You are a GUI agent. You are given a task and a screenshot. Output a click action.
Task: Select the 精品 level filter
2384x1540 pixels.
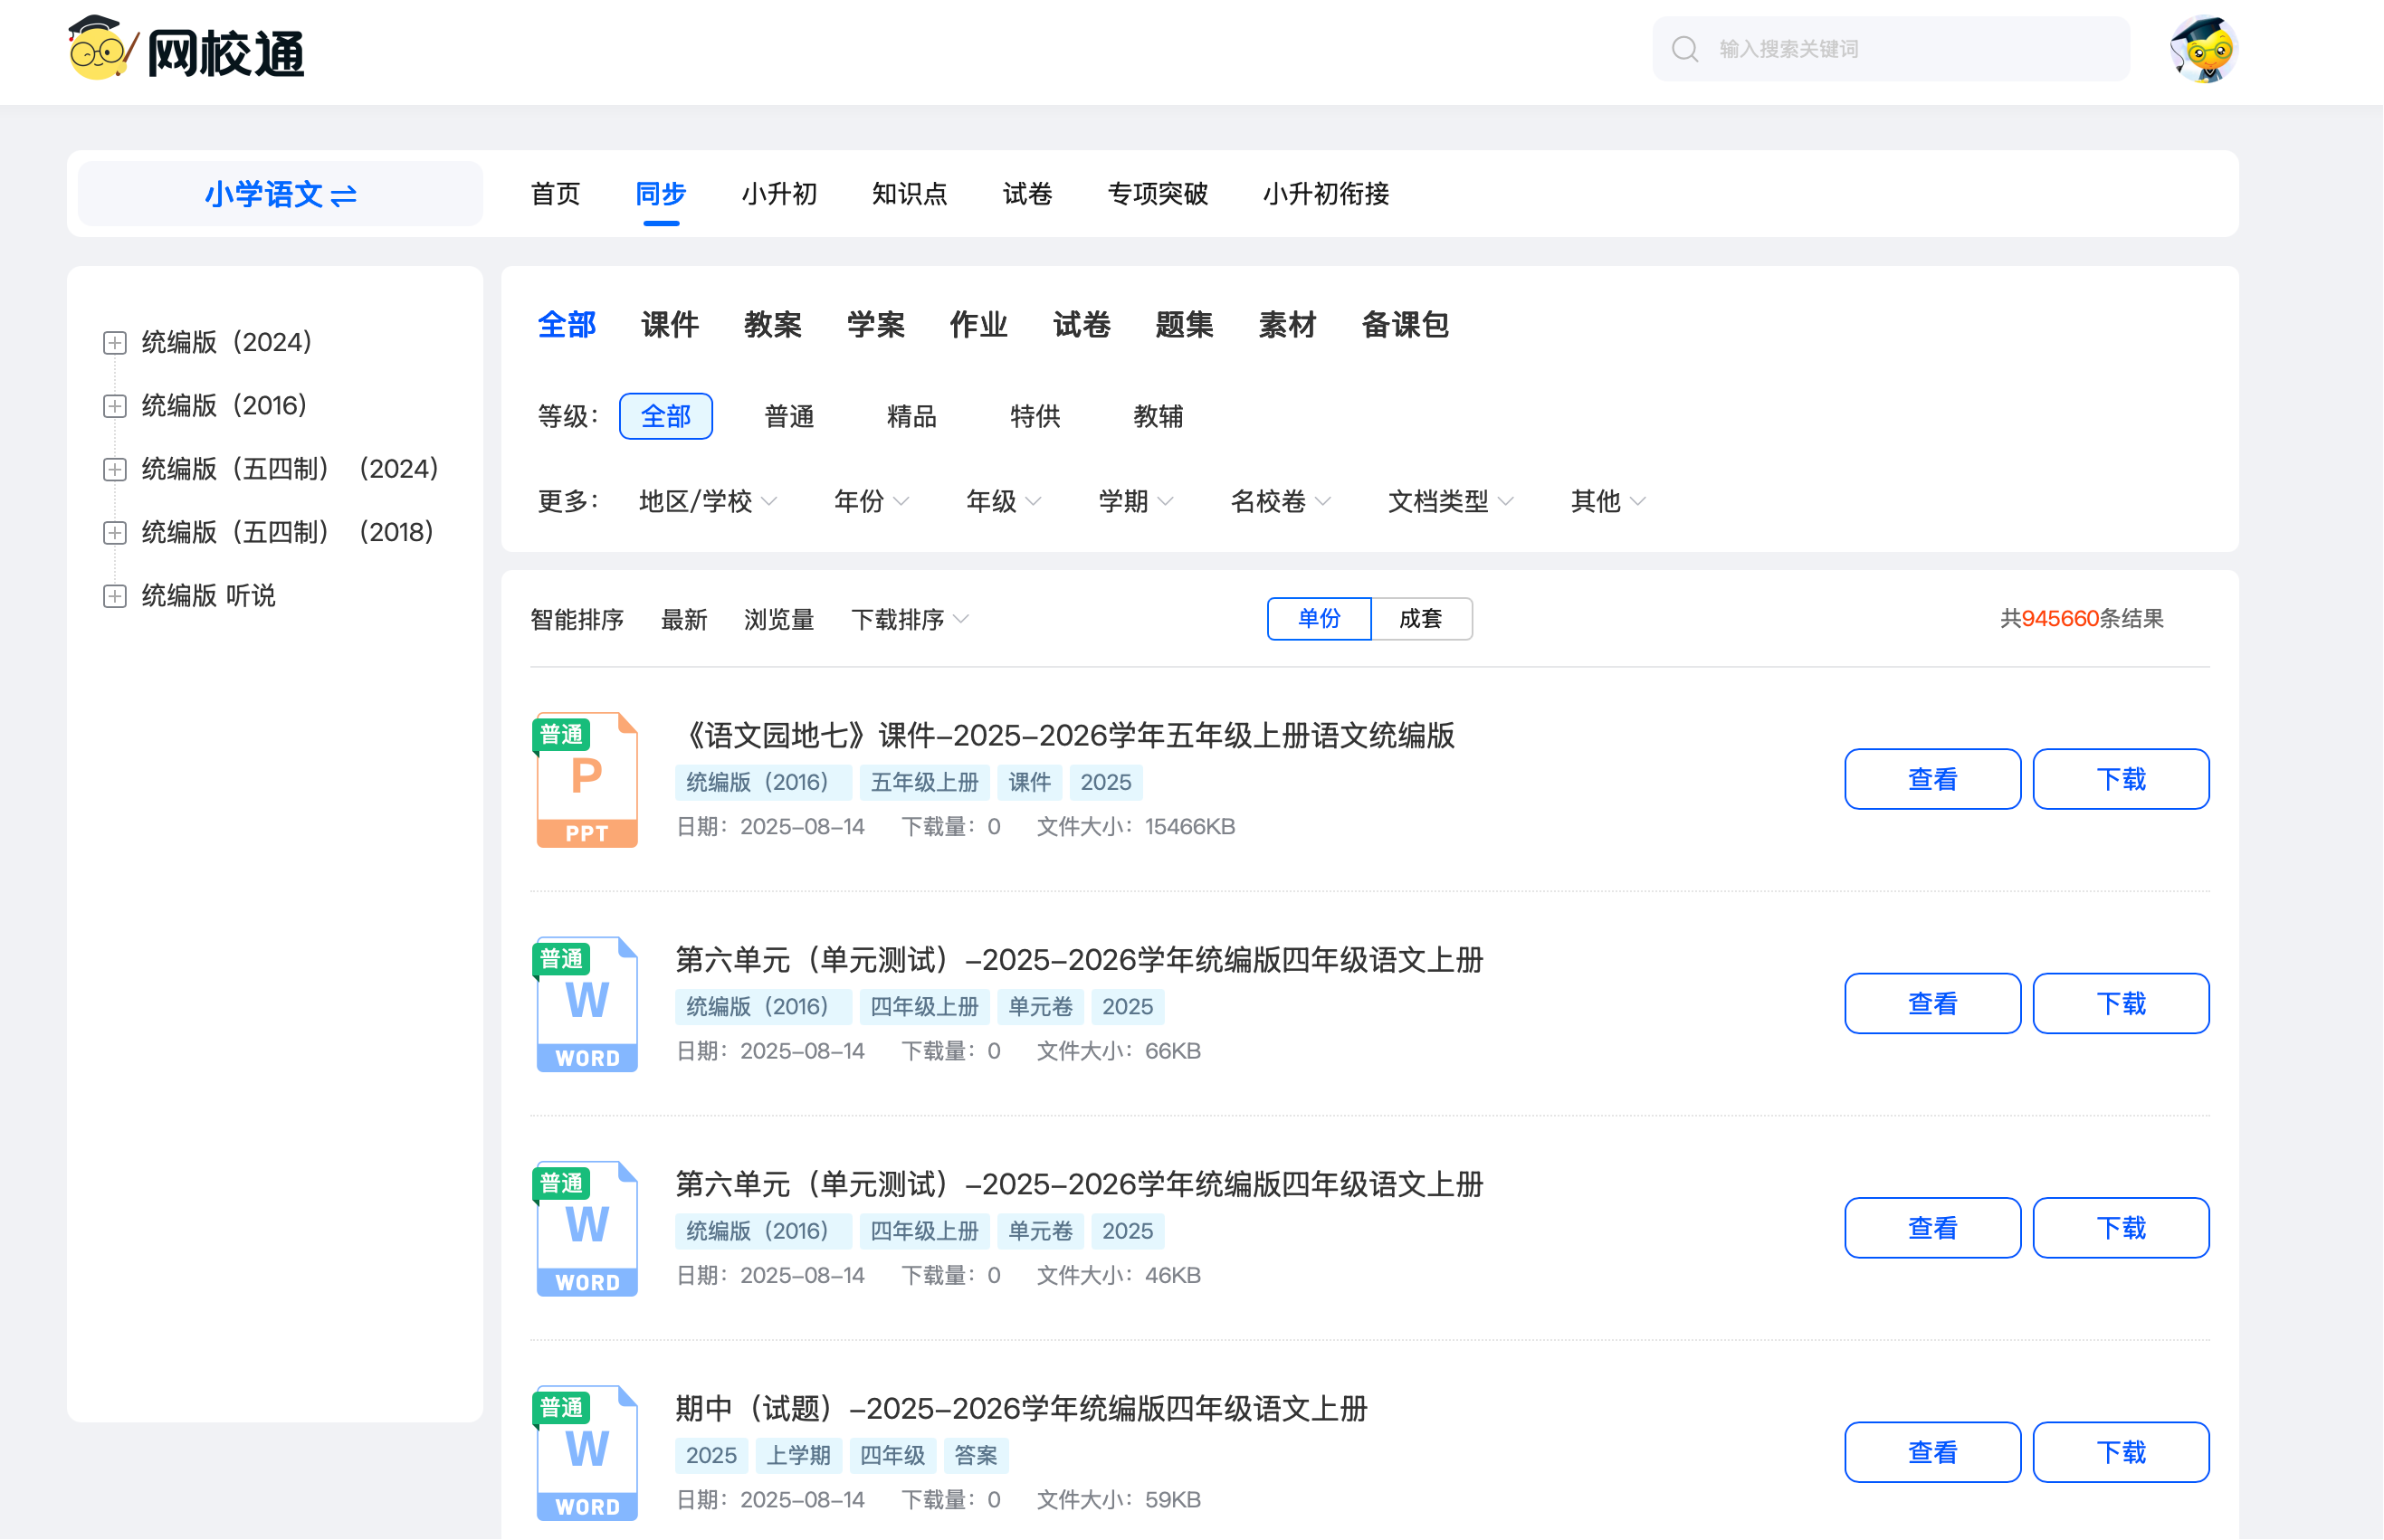[x=911, y=417]
